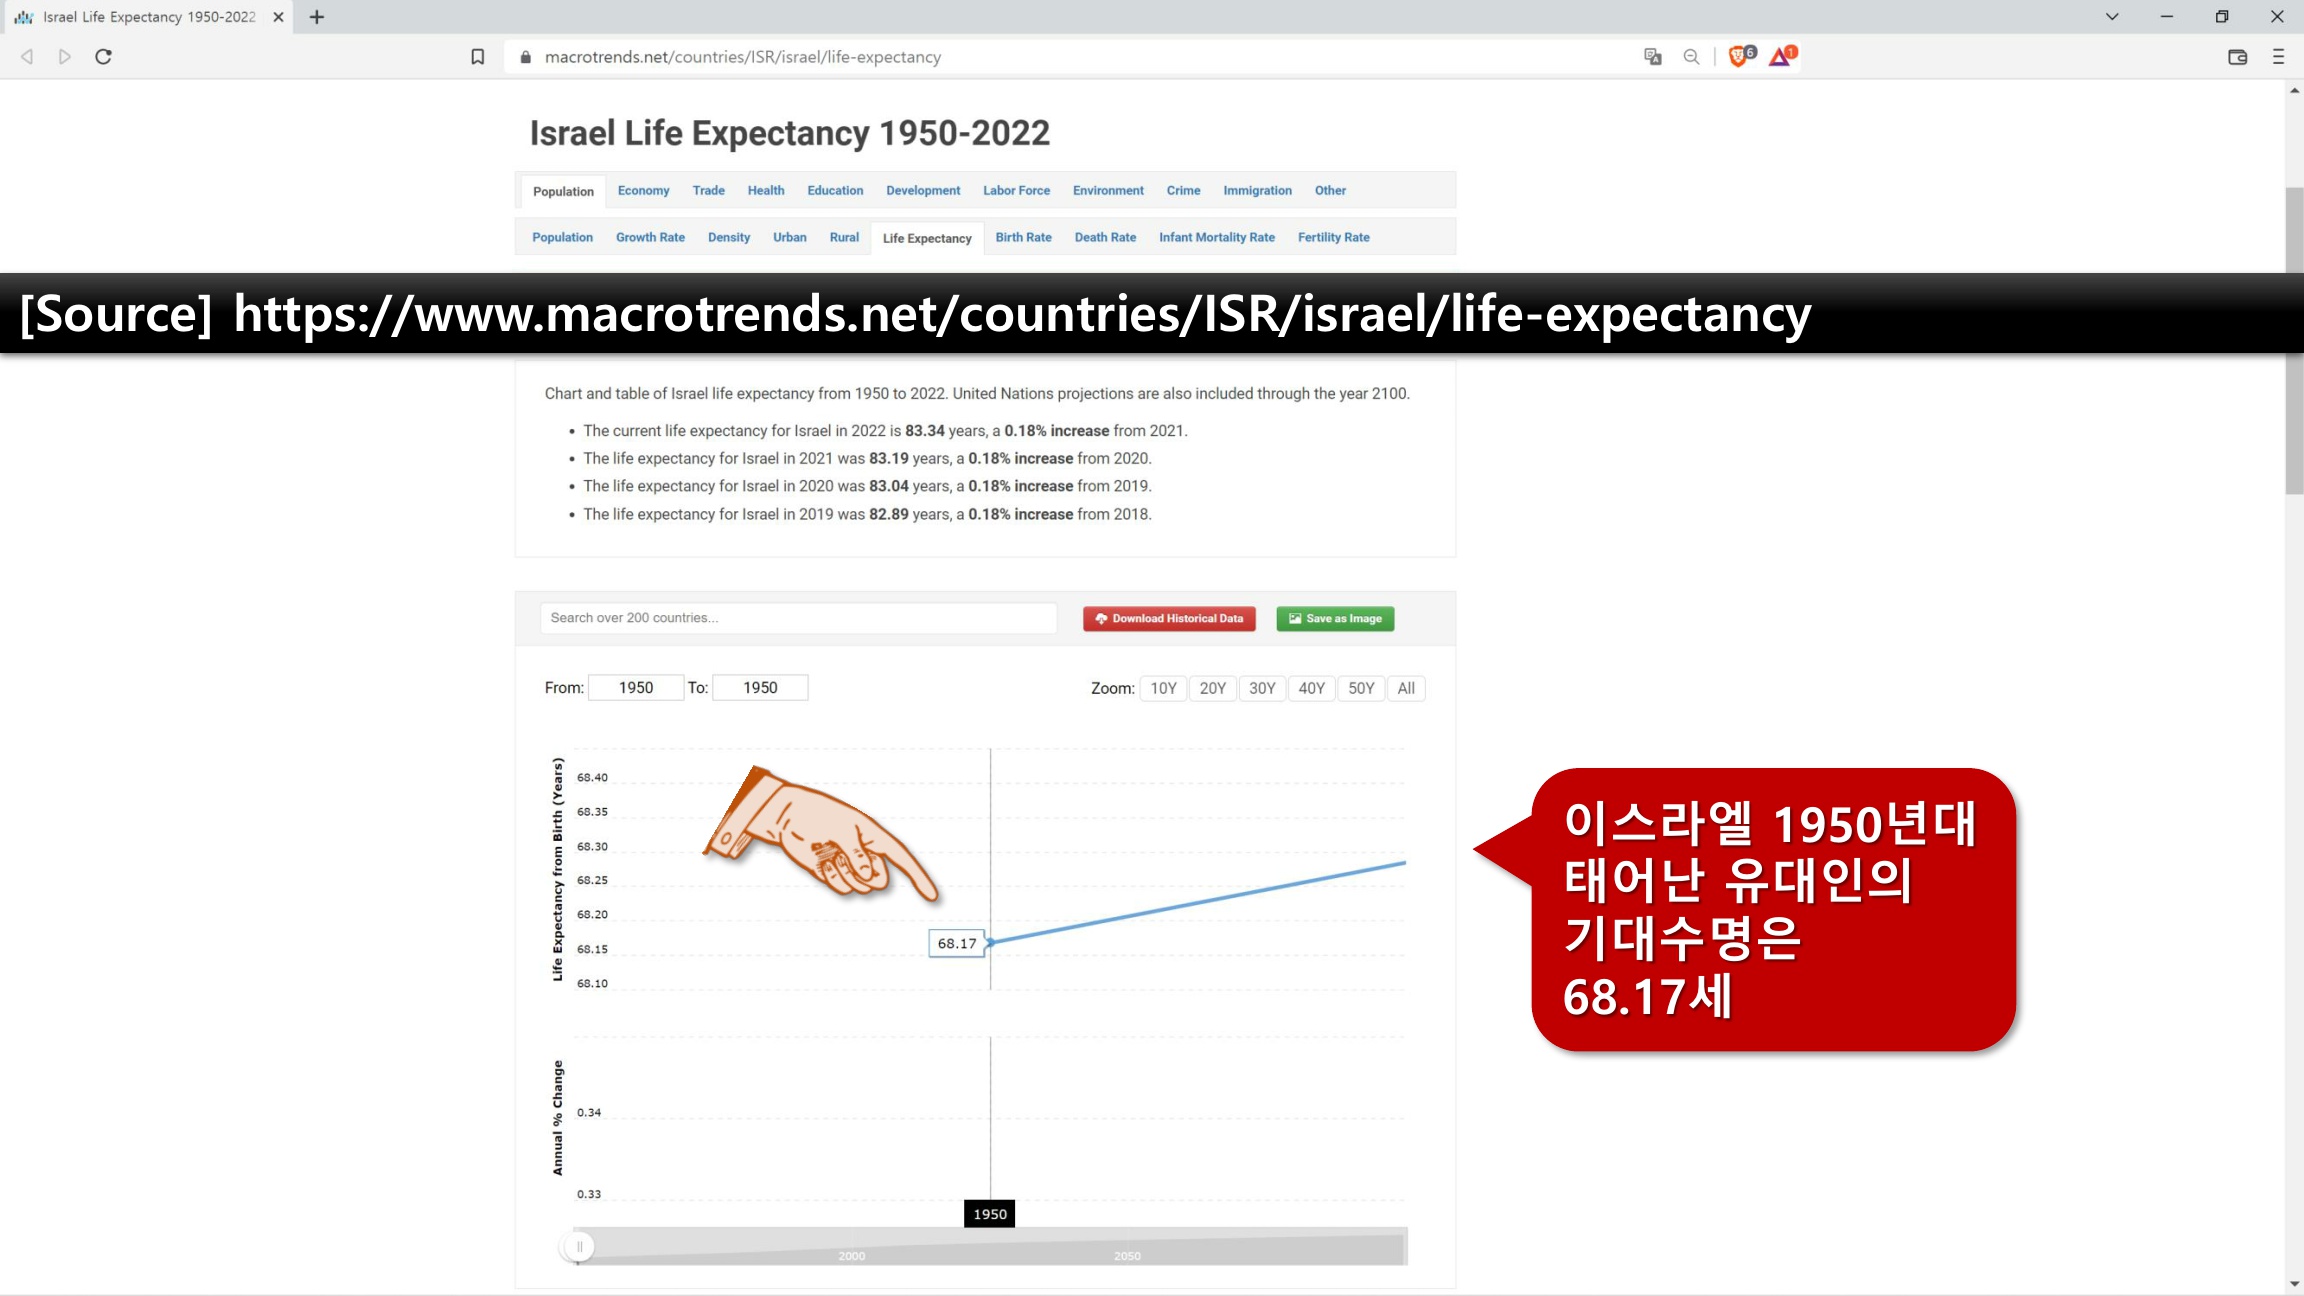Expand the tab search chevron dropdown
2304x1296 pixels.
click(x=2112, y=17)
